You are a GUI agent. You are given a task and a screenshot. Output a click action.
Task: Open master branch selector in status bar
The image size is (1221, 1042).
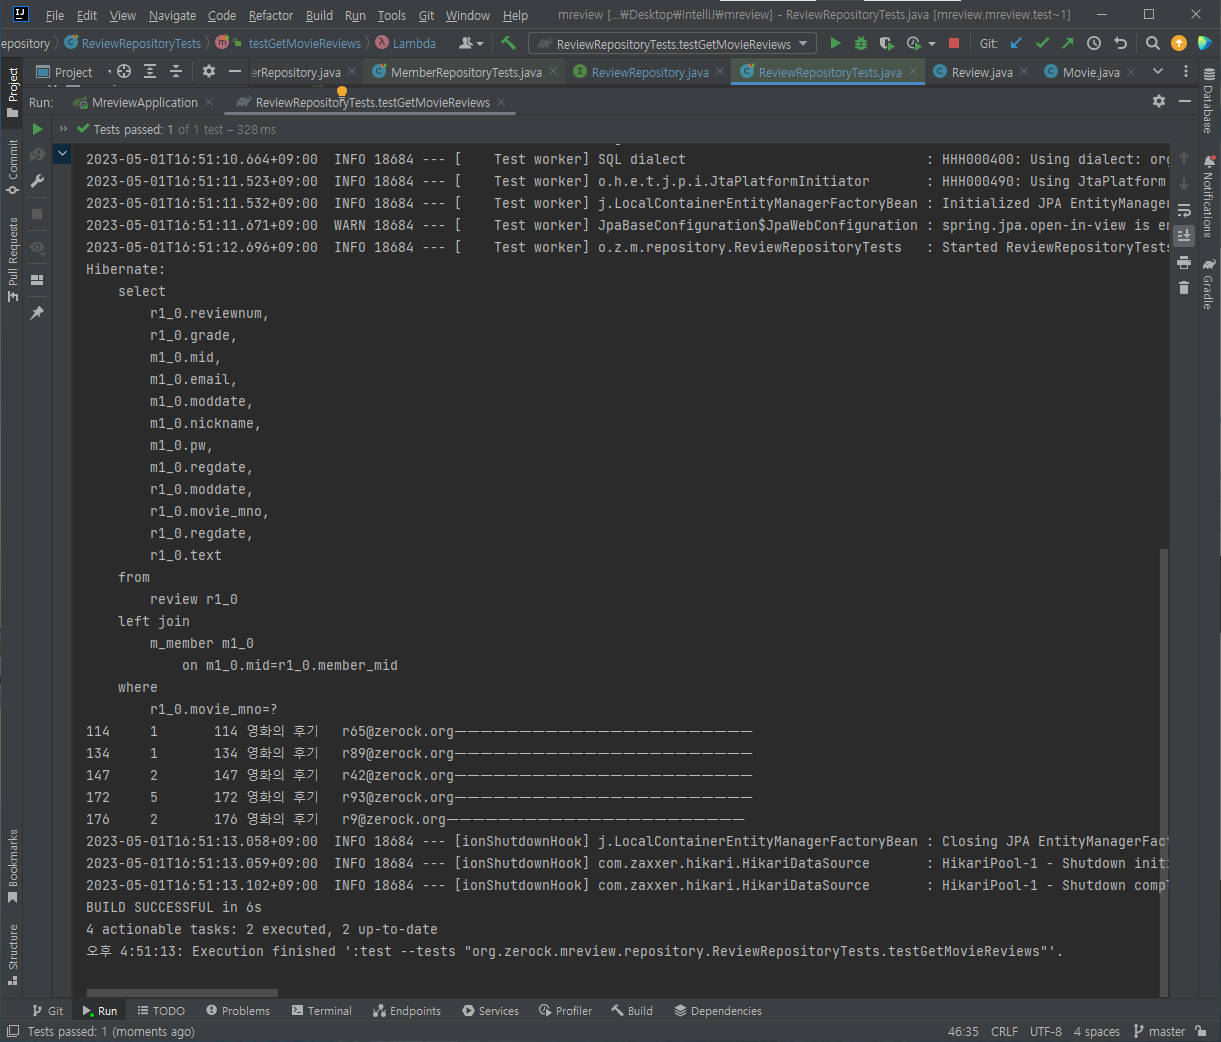tap(1159, 1031)
